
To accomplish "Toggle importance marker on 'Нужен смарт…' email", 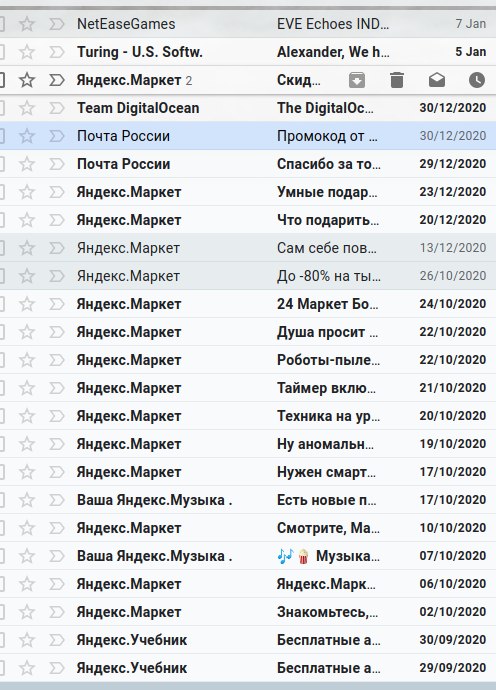I will pyautogui.click(x=57, y=472).
